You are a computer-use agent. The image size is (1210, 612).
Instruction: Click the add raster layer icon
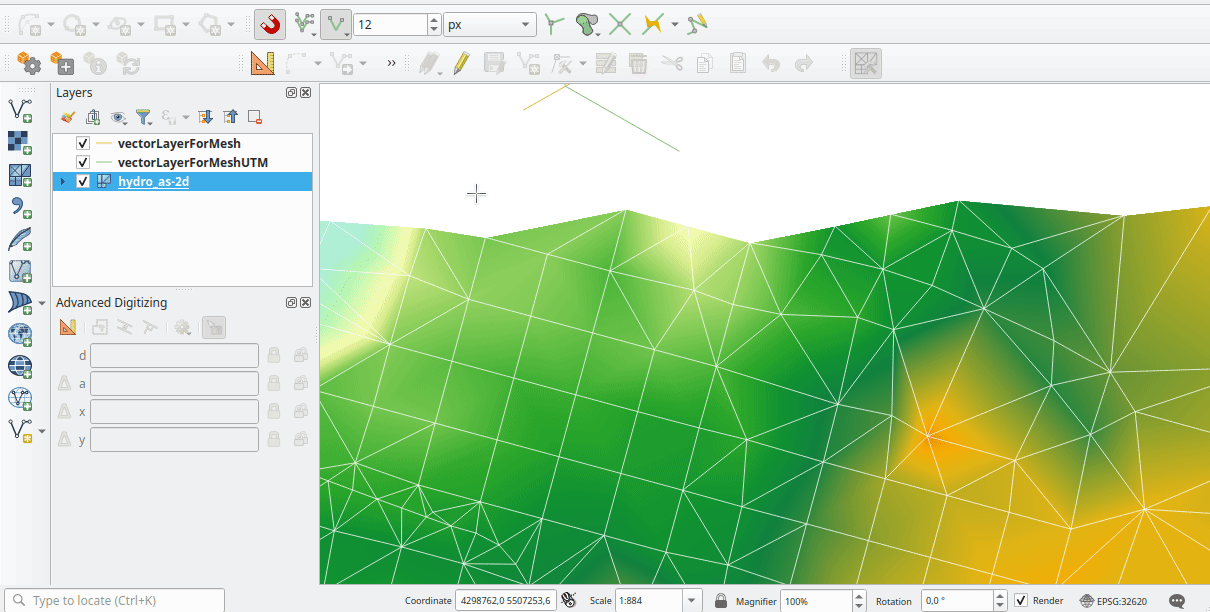pyautogui.click(x=19, y=141)
